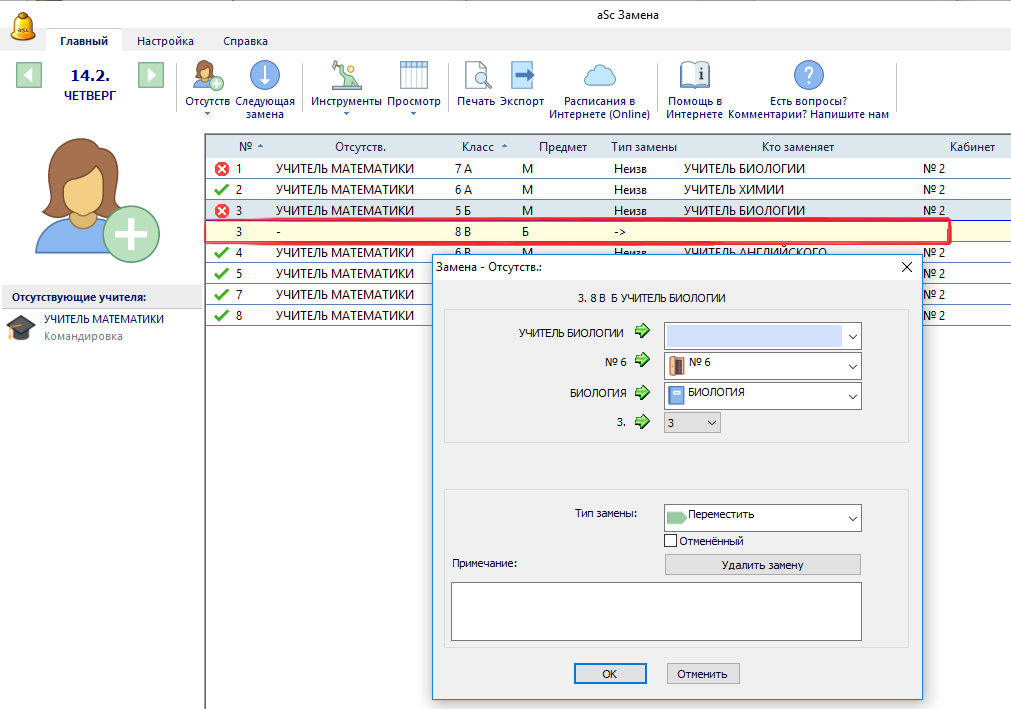Click Просмотр table icon

click(413, 75)
